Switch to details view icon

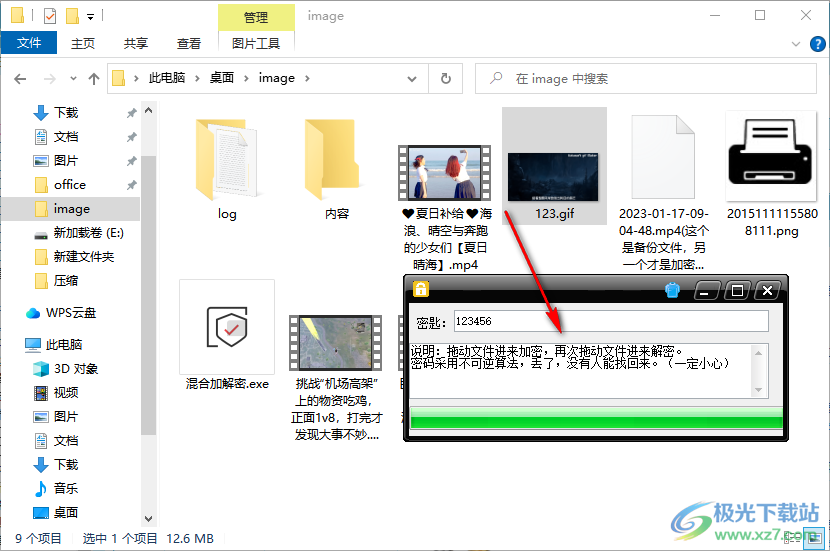point(792,539)
